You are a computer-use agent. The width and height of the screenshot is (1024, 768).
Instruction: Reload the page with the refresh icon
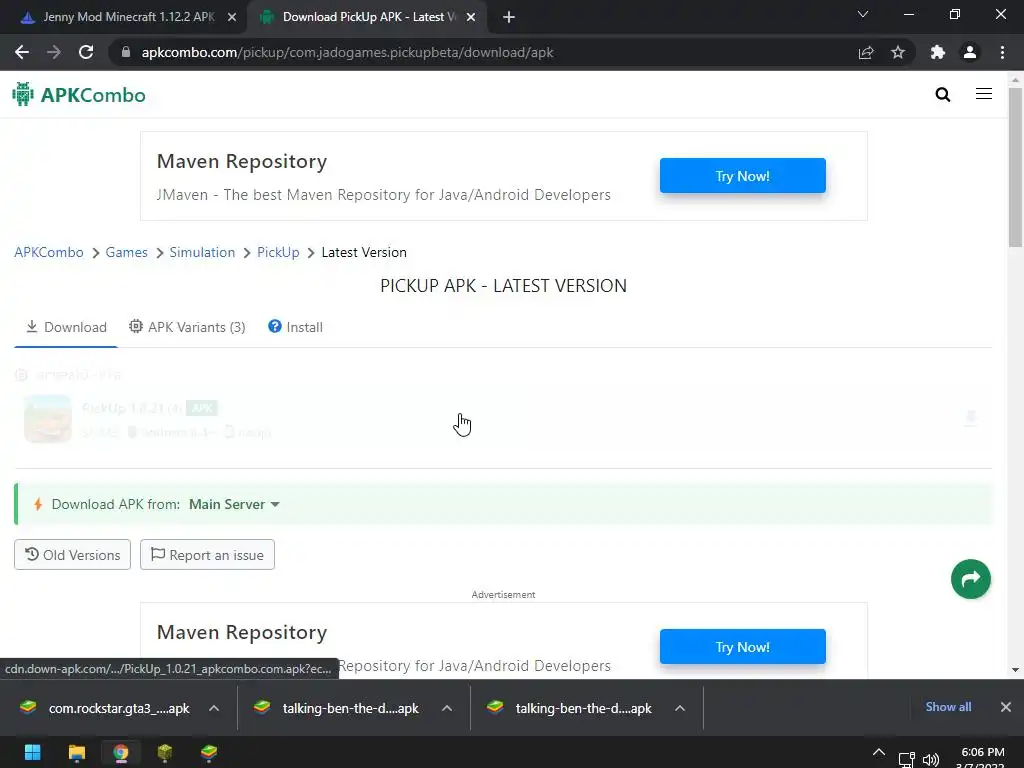86,52
